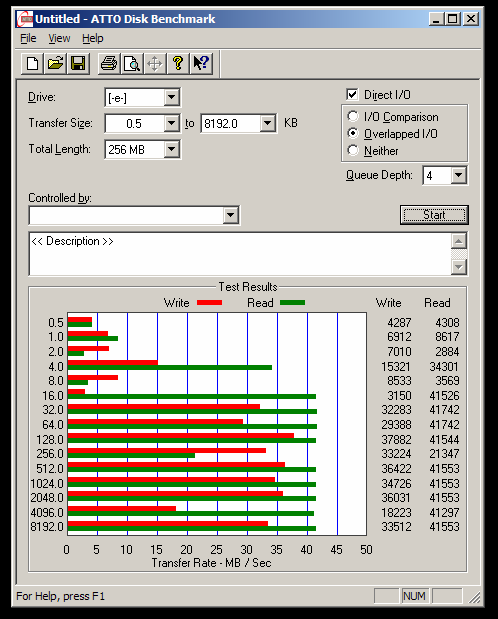Screen dimensions: 498x619
Task: Click the Save floppy disk icon
Action: coord(78,64)
